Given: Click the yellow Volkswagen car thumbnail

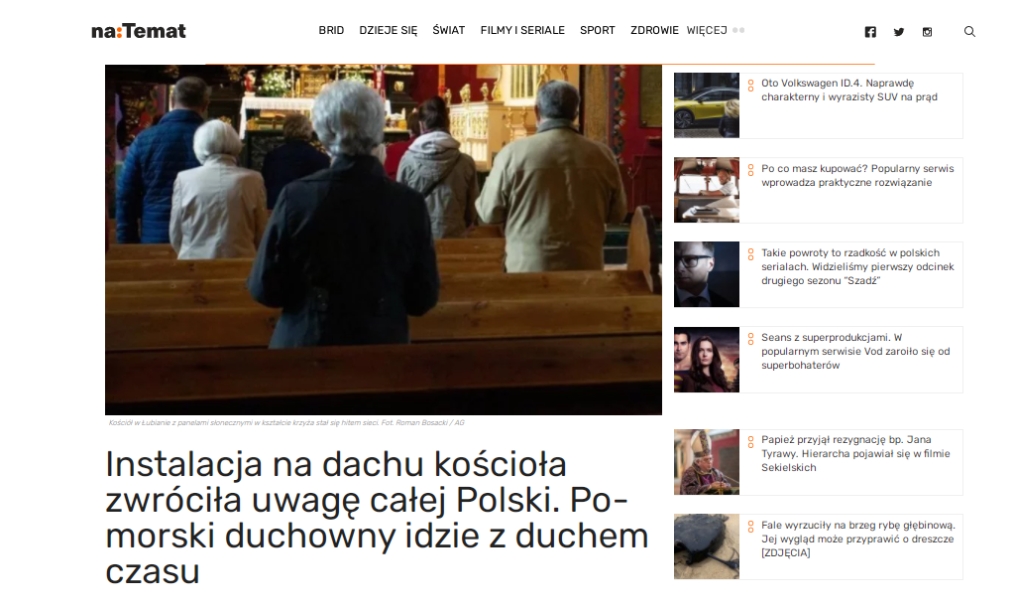Looking at the screenshot, I should tap(707, 105).
